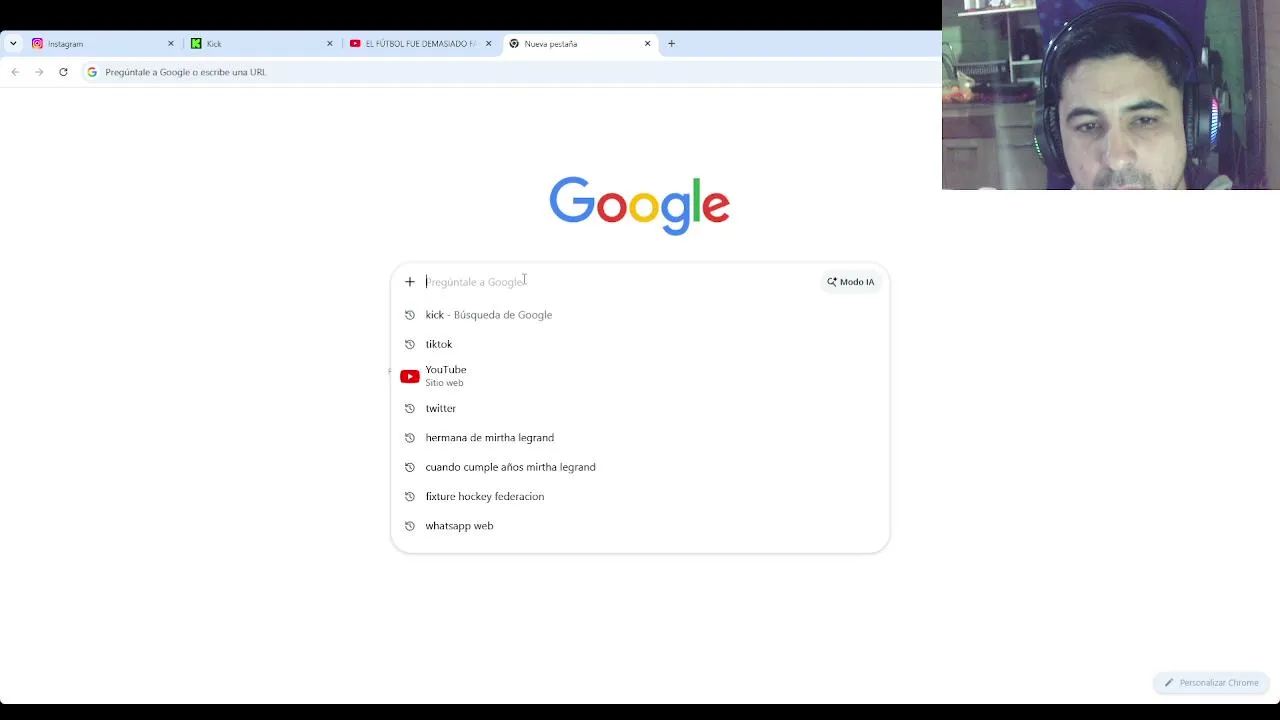The image size is (1280, 720).
Task: Click the Chrome favicon on Nueva pestaña tab
Action: pyautogui.click(x=514, y=44)
